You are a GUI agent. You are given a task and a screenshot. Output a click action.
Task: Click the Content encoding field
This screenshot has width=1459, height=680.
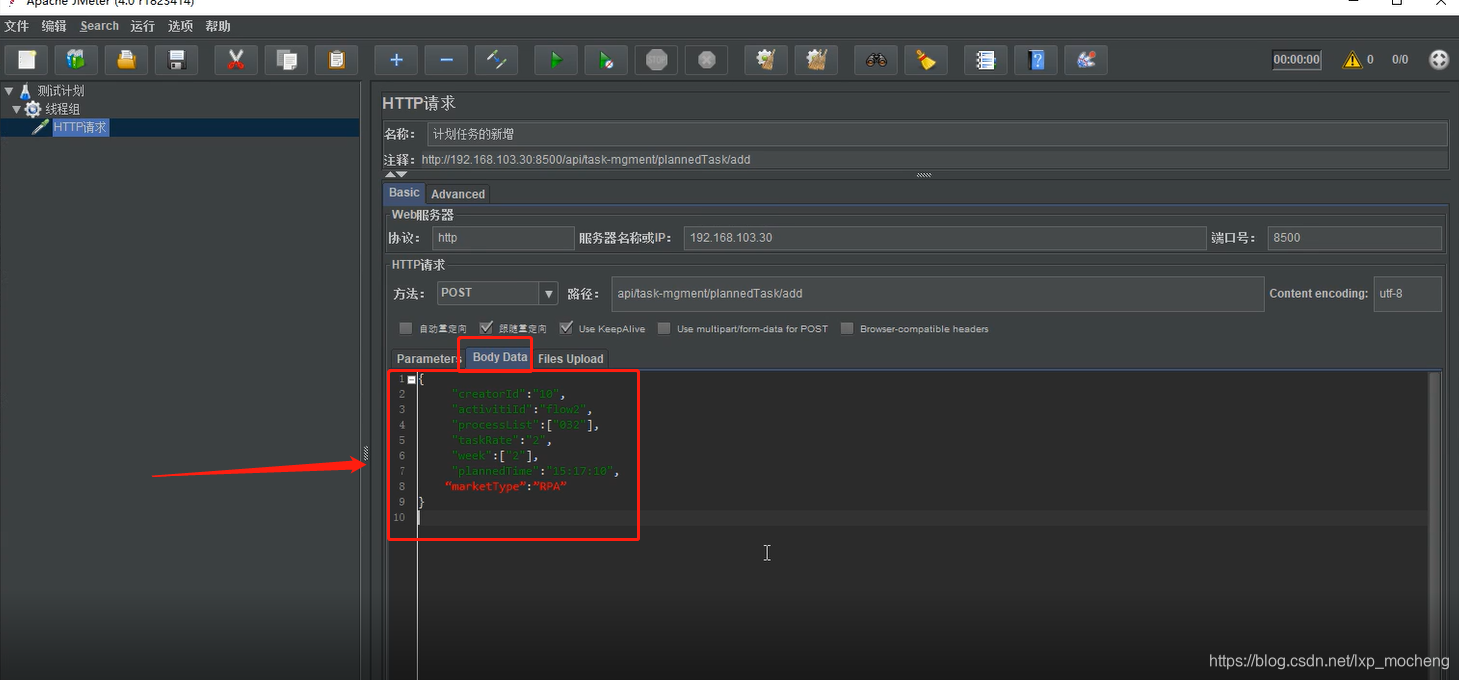click(1407, 294)
